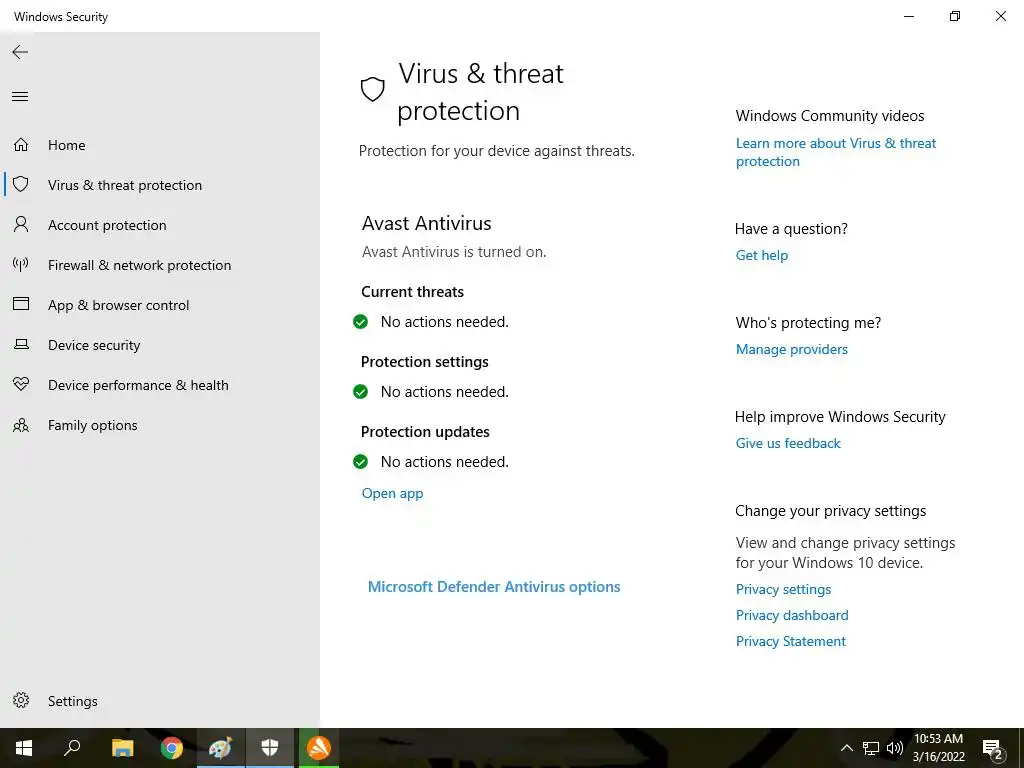The height and width of the screenshot is (768, 1024).
Task: Click the App & browser control window icon
Action: pos(21,304)
